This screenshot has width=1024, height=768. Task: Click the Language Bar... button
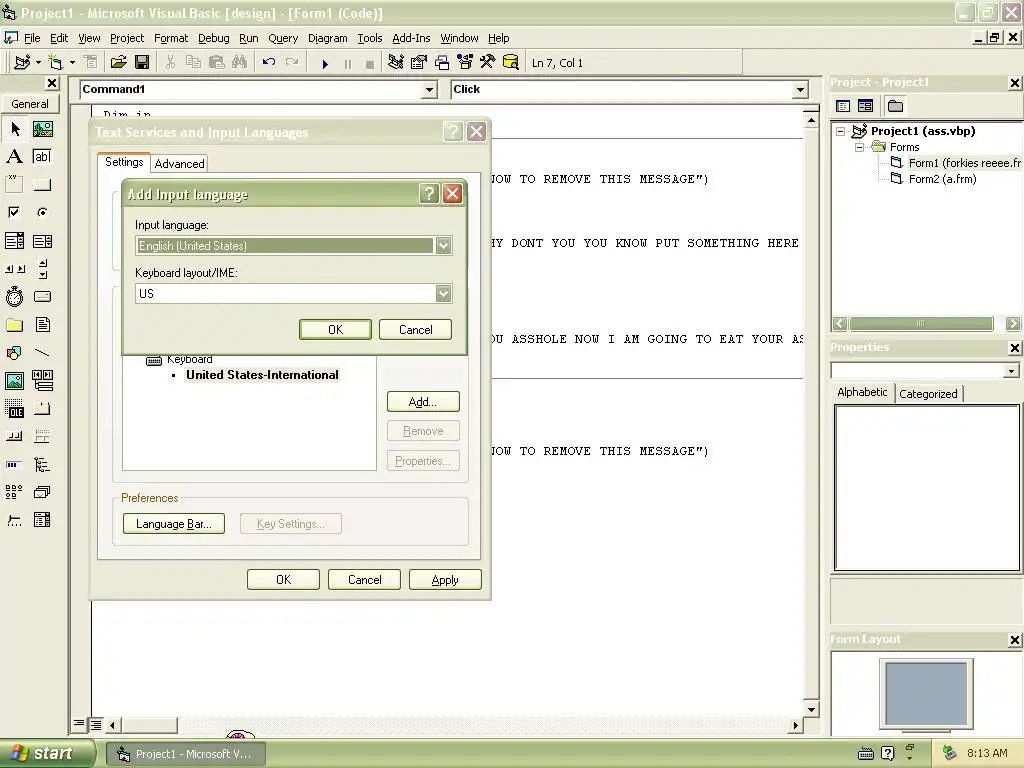pyautogui.click(x=174, y=524)
